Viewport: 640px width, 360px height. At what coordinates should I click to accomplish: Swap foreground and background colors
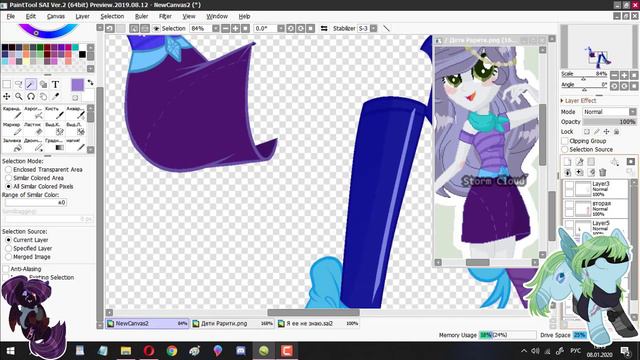90,82
